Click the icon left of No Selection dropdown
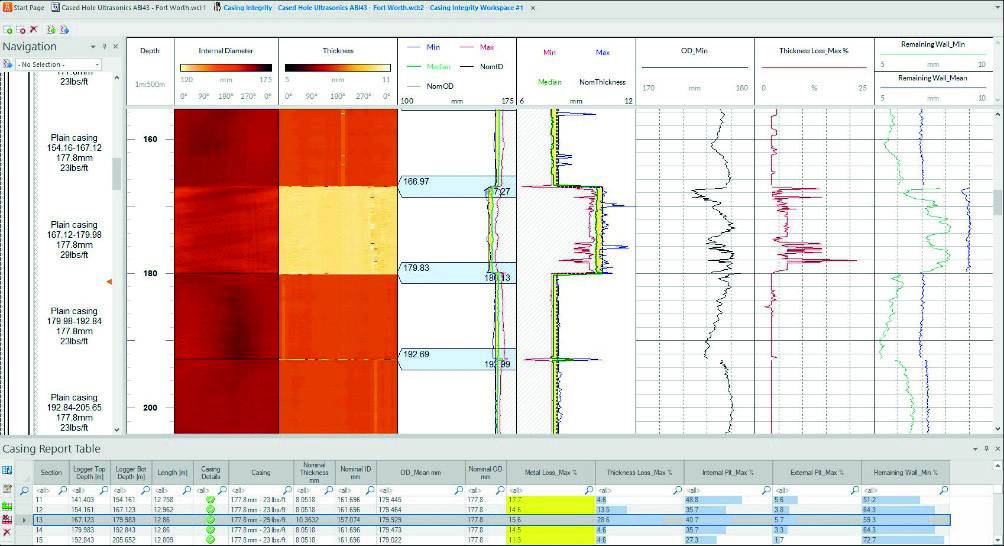 8,64
